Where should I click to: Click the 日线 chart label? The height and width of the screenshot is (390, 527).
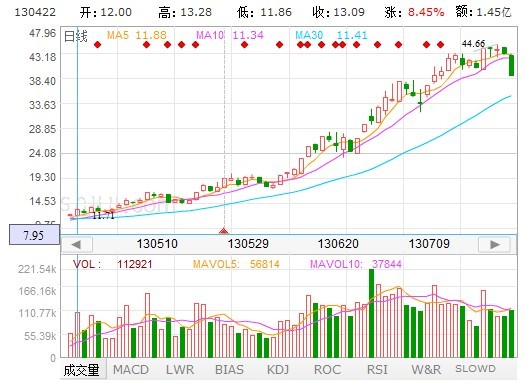tap(76, 36)
